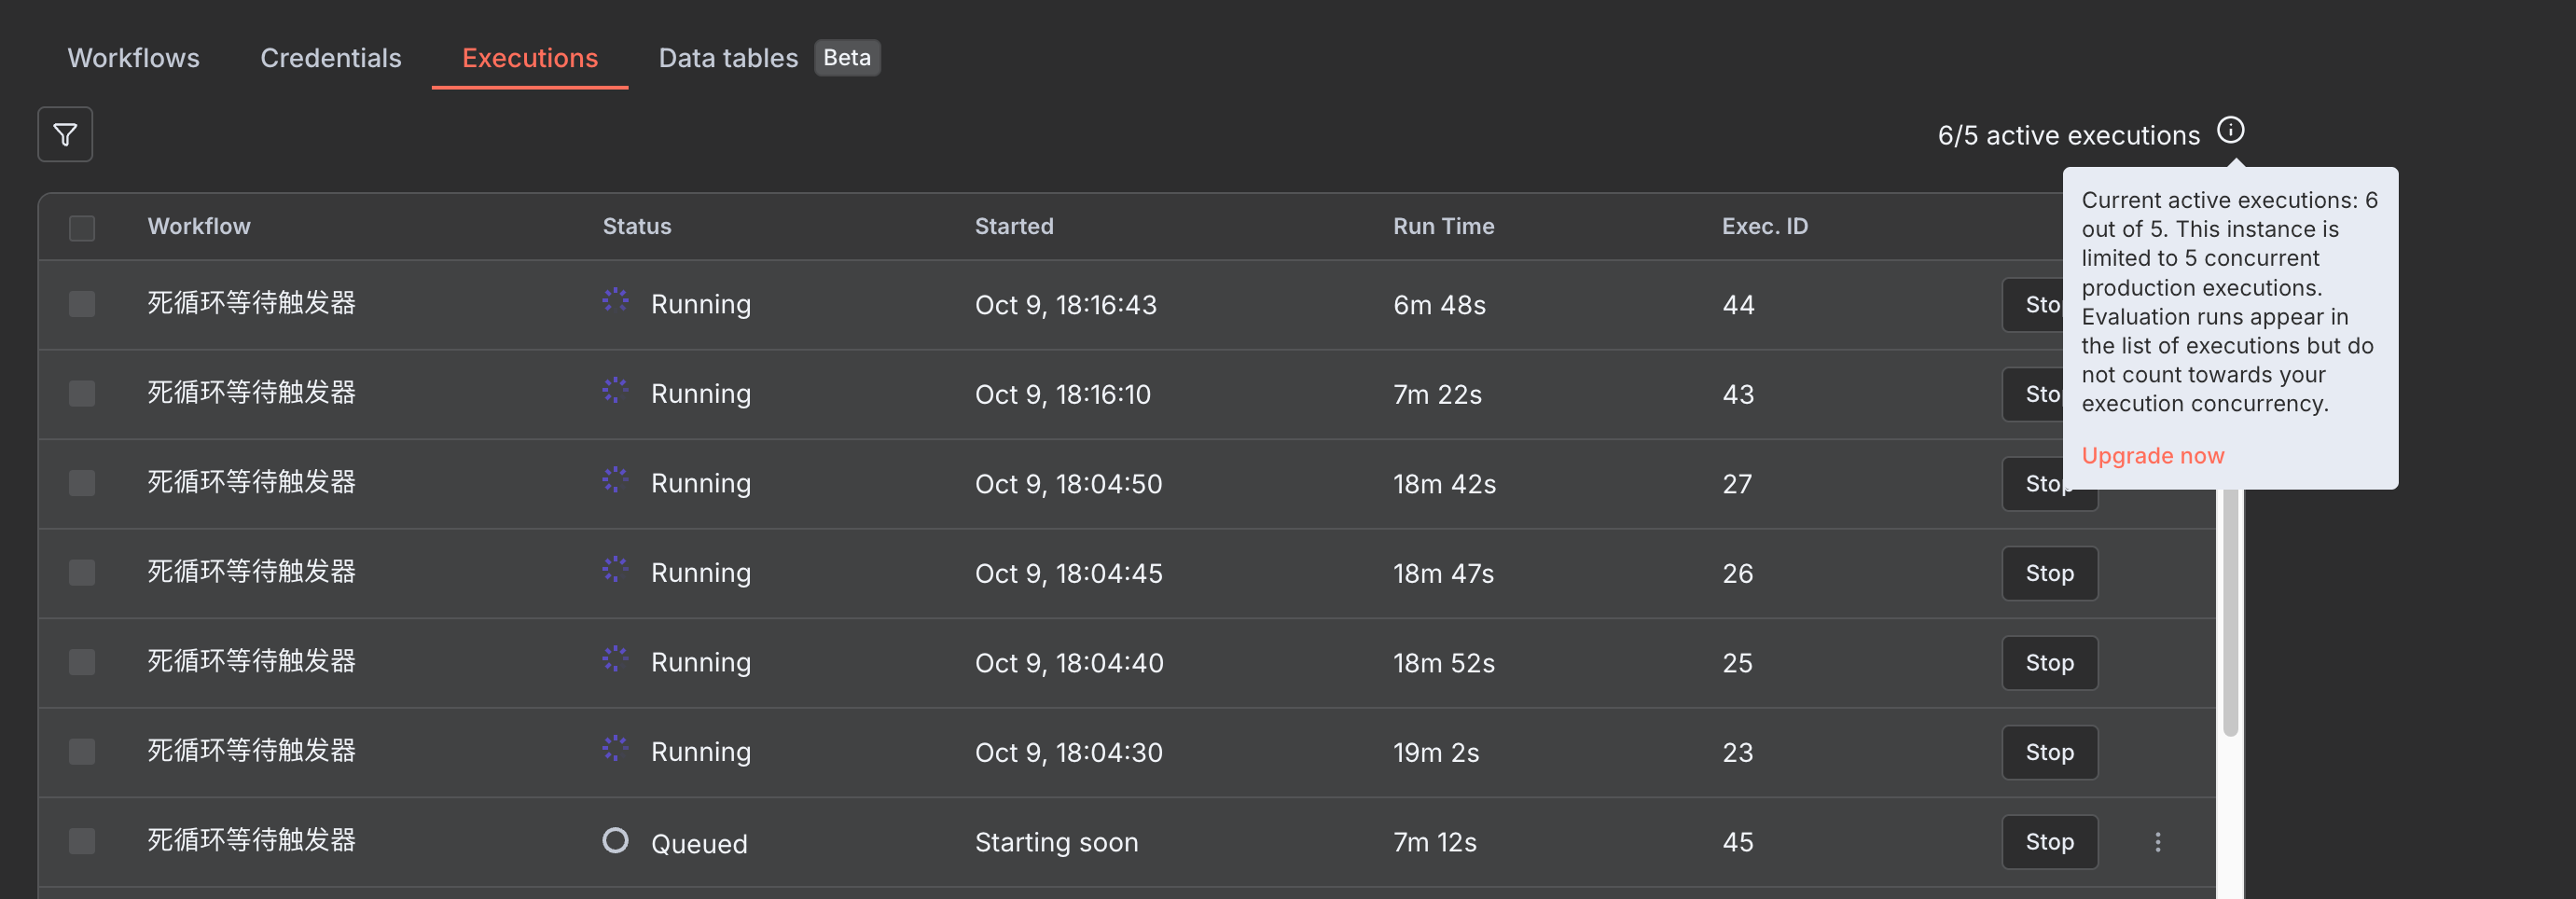Check the row for execution 44
Viewport: 2576px width, 899px height.
pyautogui.click(x=82, y=304)
